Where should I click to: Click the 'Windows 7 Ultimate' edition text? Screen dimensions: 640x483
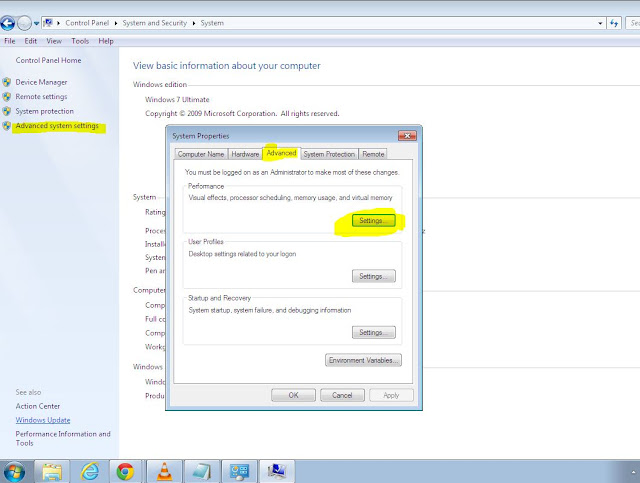pos(177,99)
